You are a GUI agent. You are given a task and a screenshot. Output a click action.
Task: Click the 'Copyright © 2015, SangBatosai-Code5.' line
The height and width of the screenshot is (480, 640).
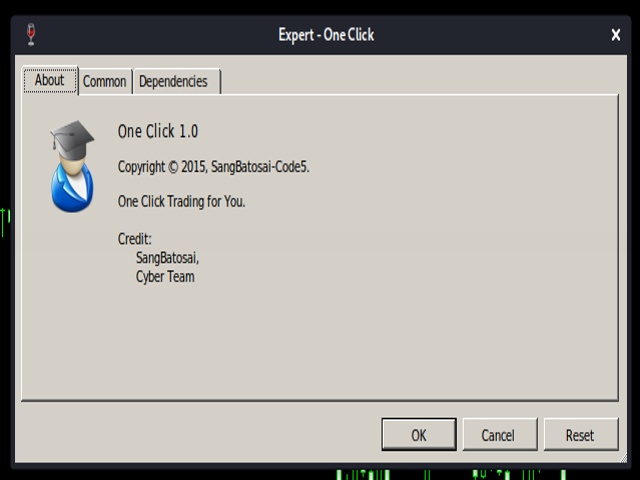pyautogui.click(x=213, y=167)
